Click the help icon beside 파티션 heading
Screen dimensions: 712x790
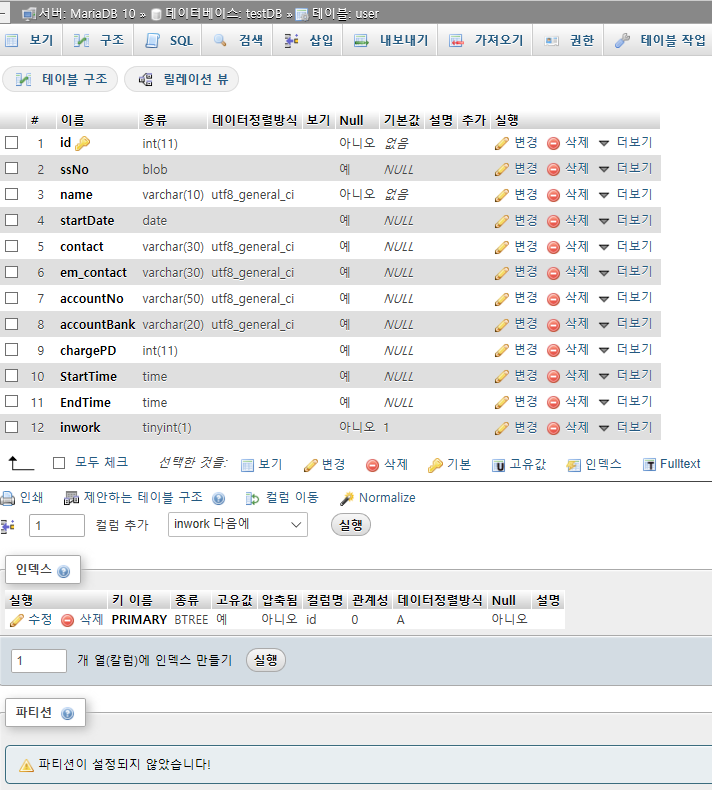point(67,714)
